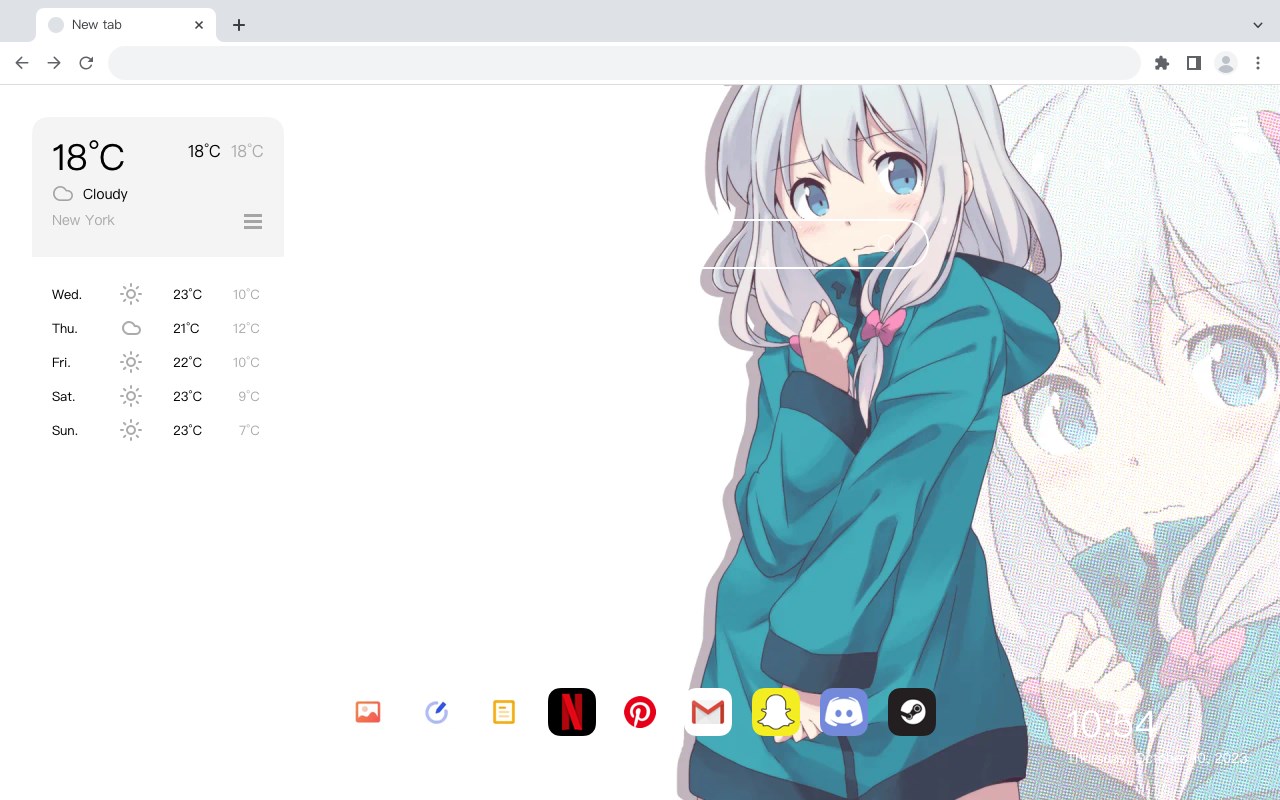This screenshot has height=800, width=1280.
Task: Click Thursday's 21°C high temperature
Action: coord(186,328)
